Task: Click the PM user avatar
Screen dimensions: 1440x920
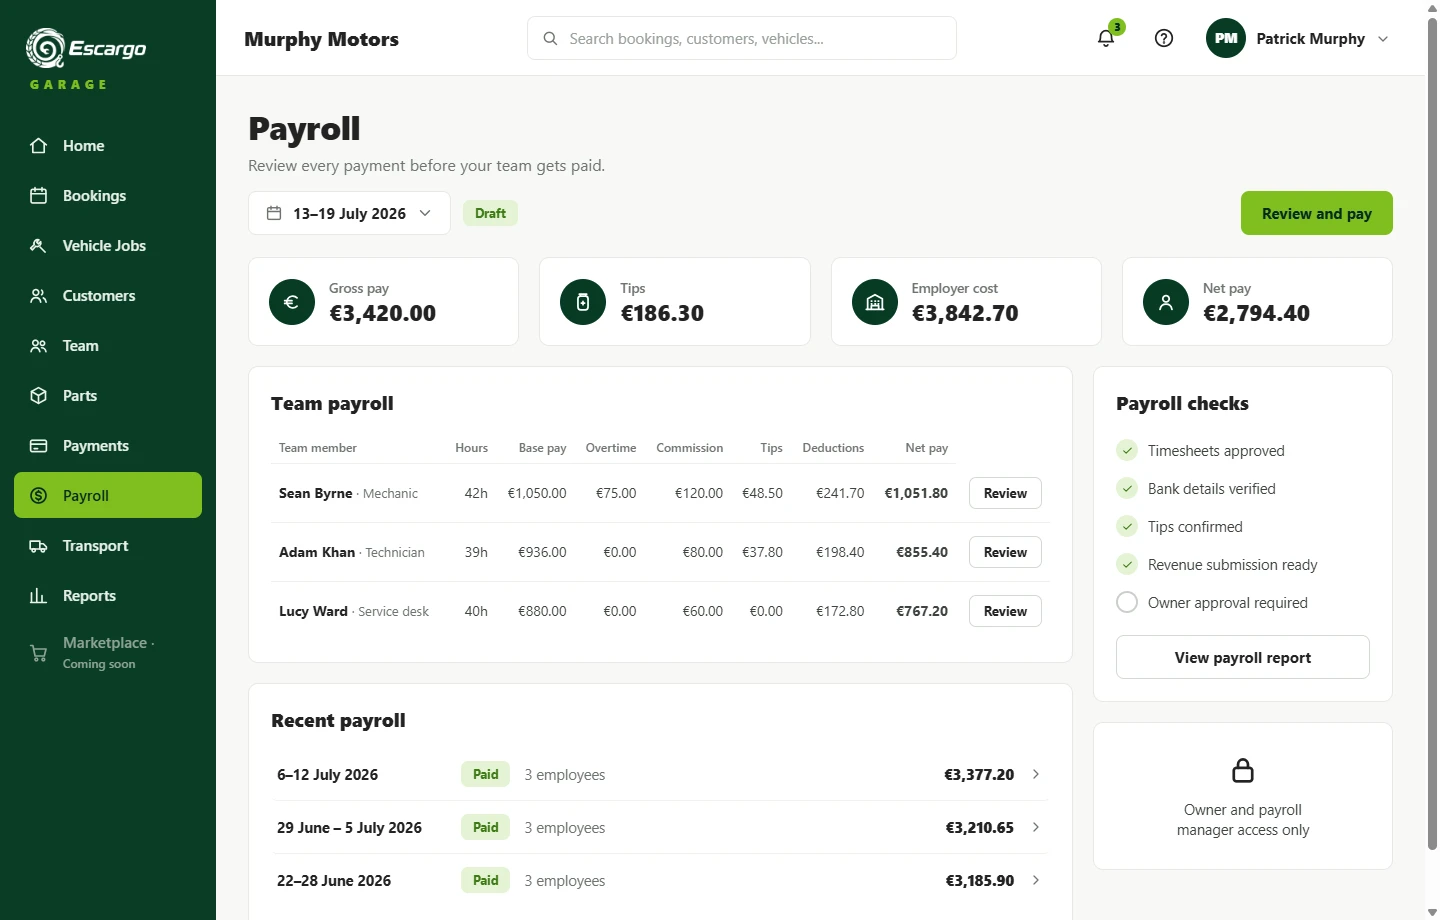Action: tap(1226, 38)
